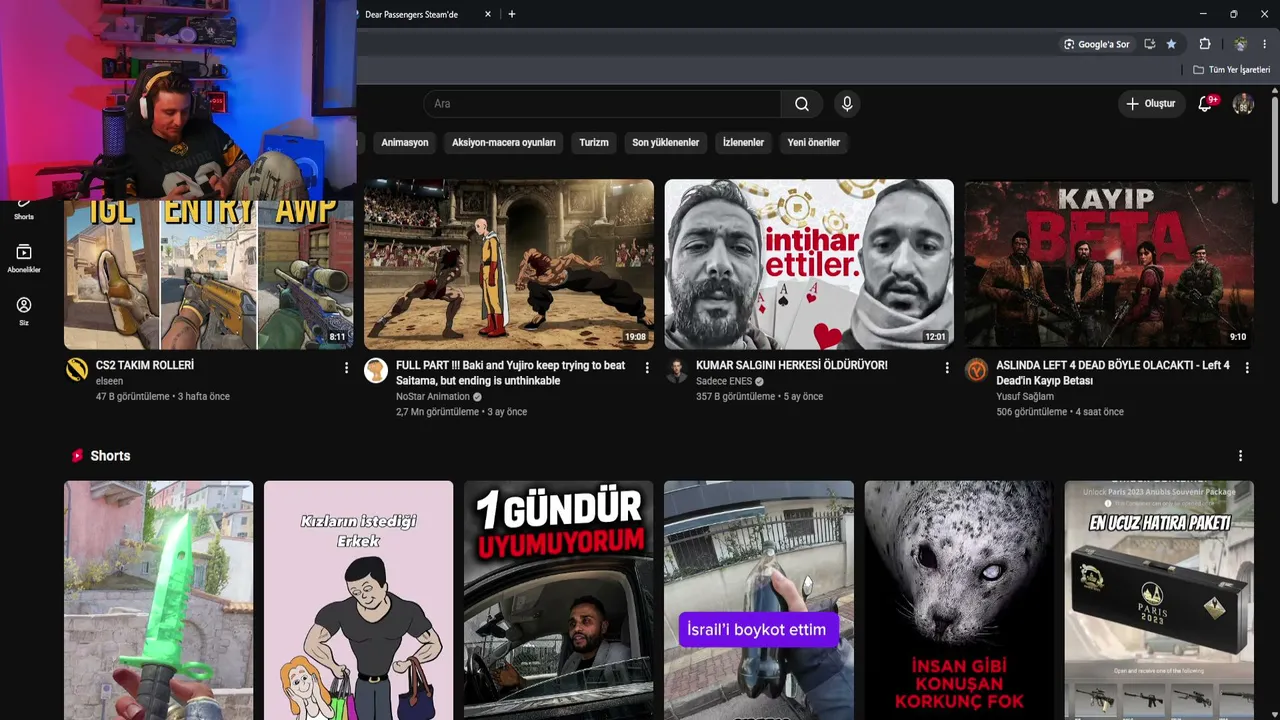The height and width of the screenshot is (720, 1280).
Task: Open the Sadece ENES channel avatar
Action: click(x=676, y=370)
